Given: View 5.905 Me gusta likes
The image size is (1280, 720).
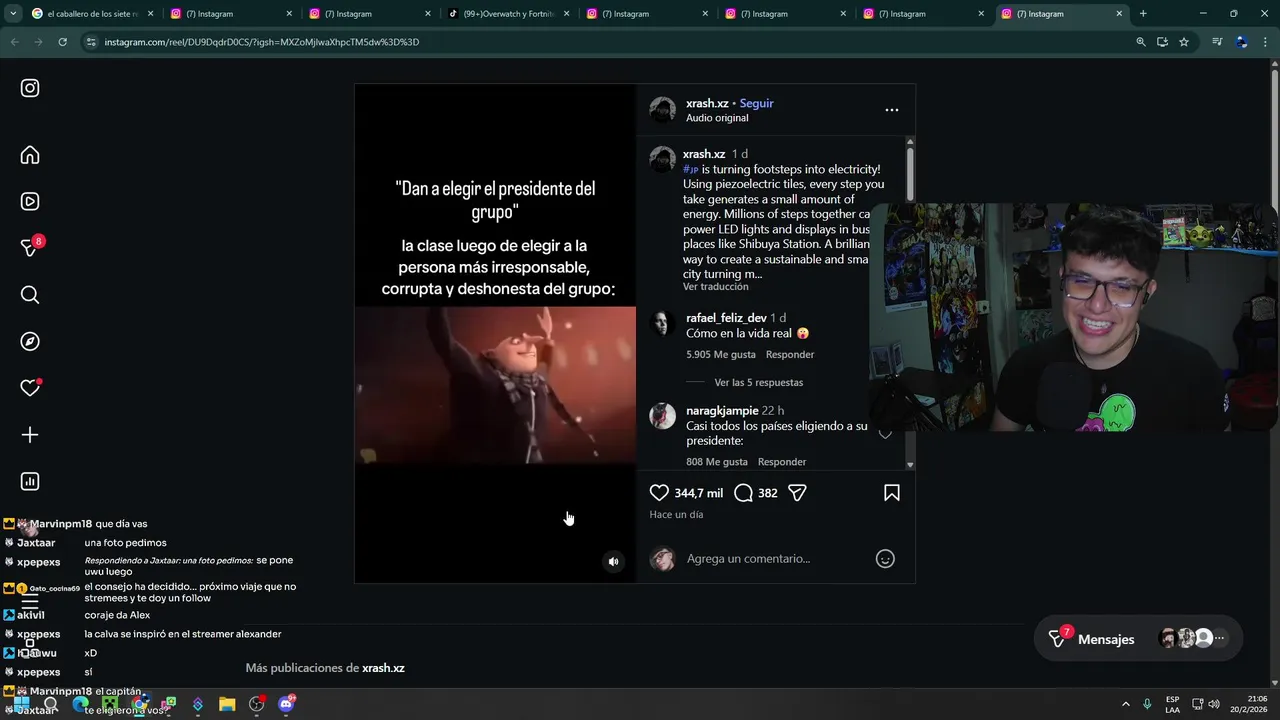Looking at the screenshot, I should (721, 355).
